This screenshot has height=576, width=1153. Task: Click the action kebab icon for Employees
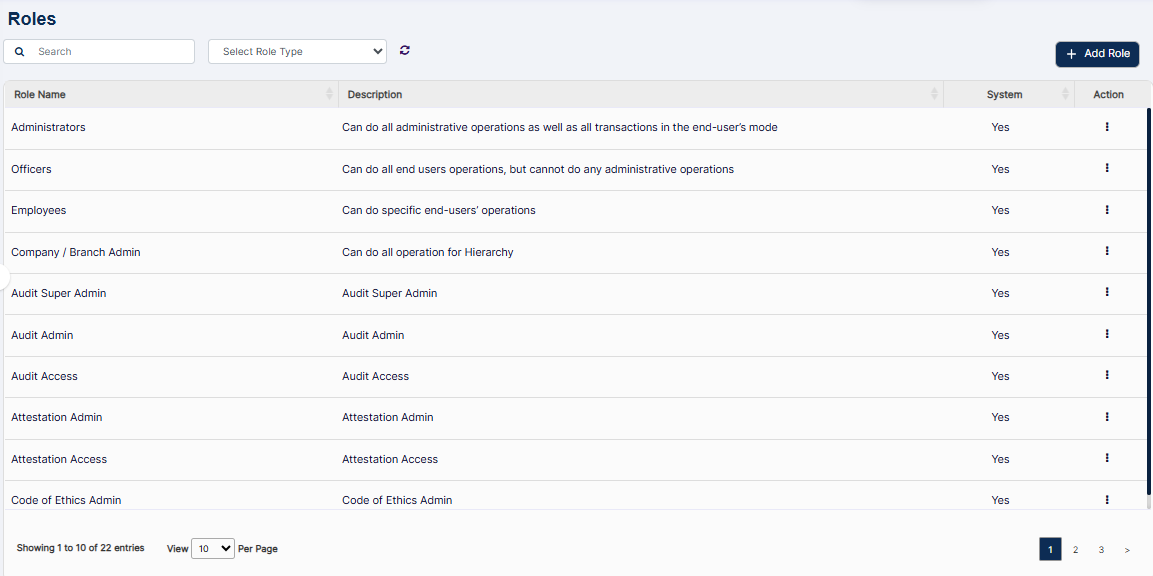click(x=1107, y=210)
